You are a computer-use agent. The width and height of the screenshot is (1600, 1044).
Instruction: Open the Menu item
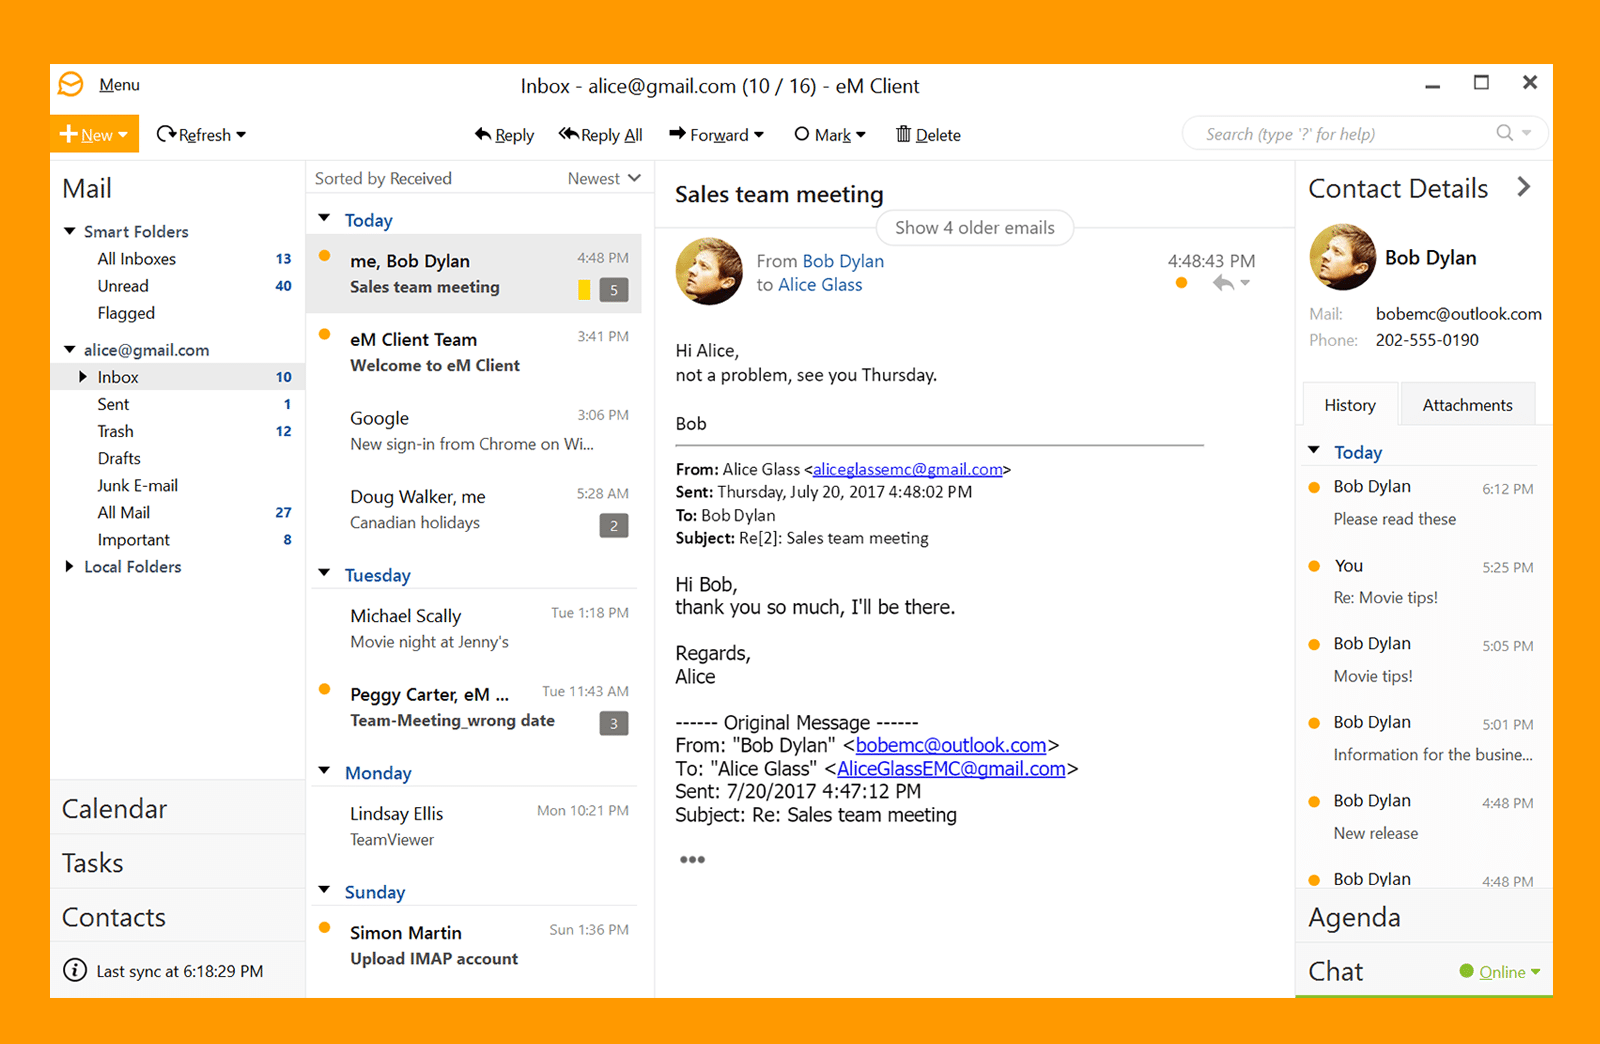119,85
